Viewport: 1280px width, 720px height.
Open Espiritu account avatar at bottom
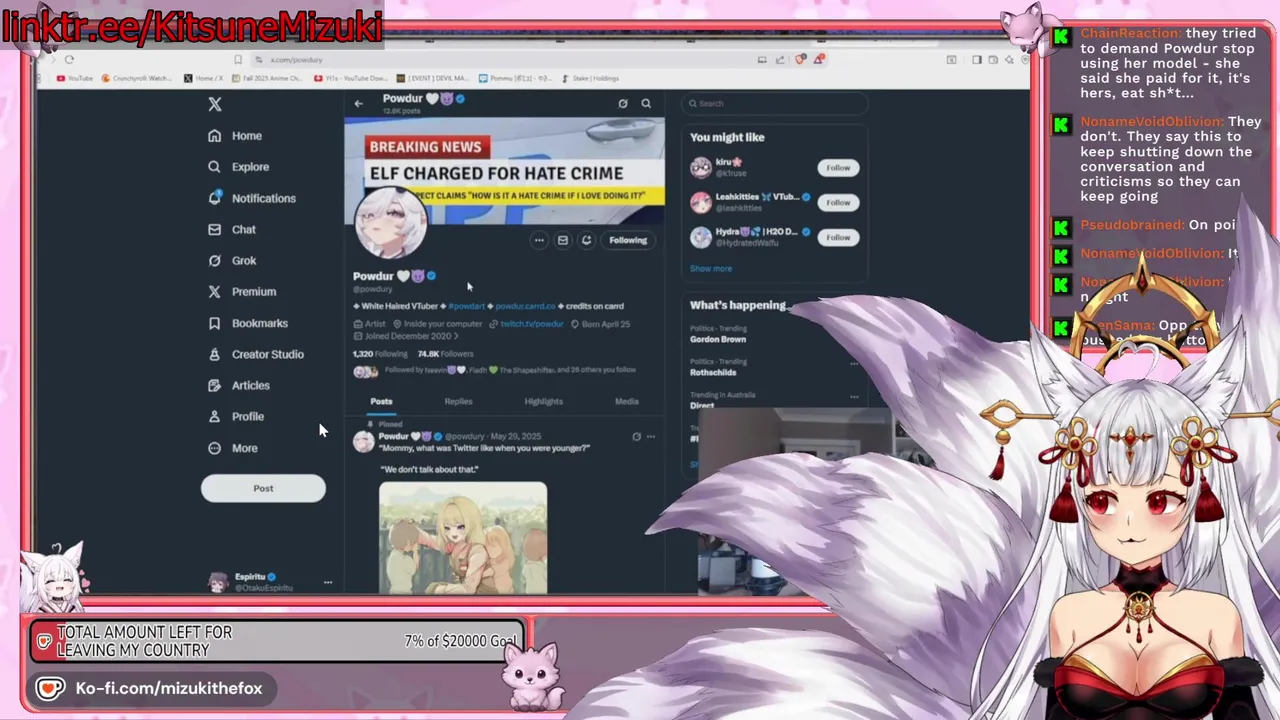(218, 582)
